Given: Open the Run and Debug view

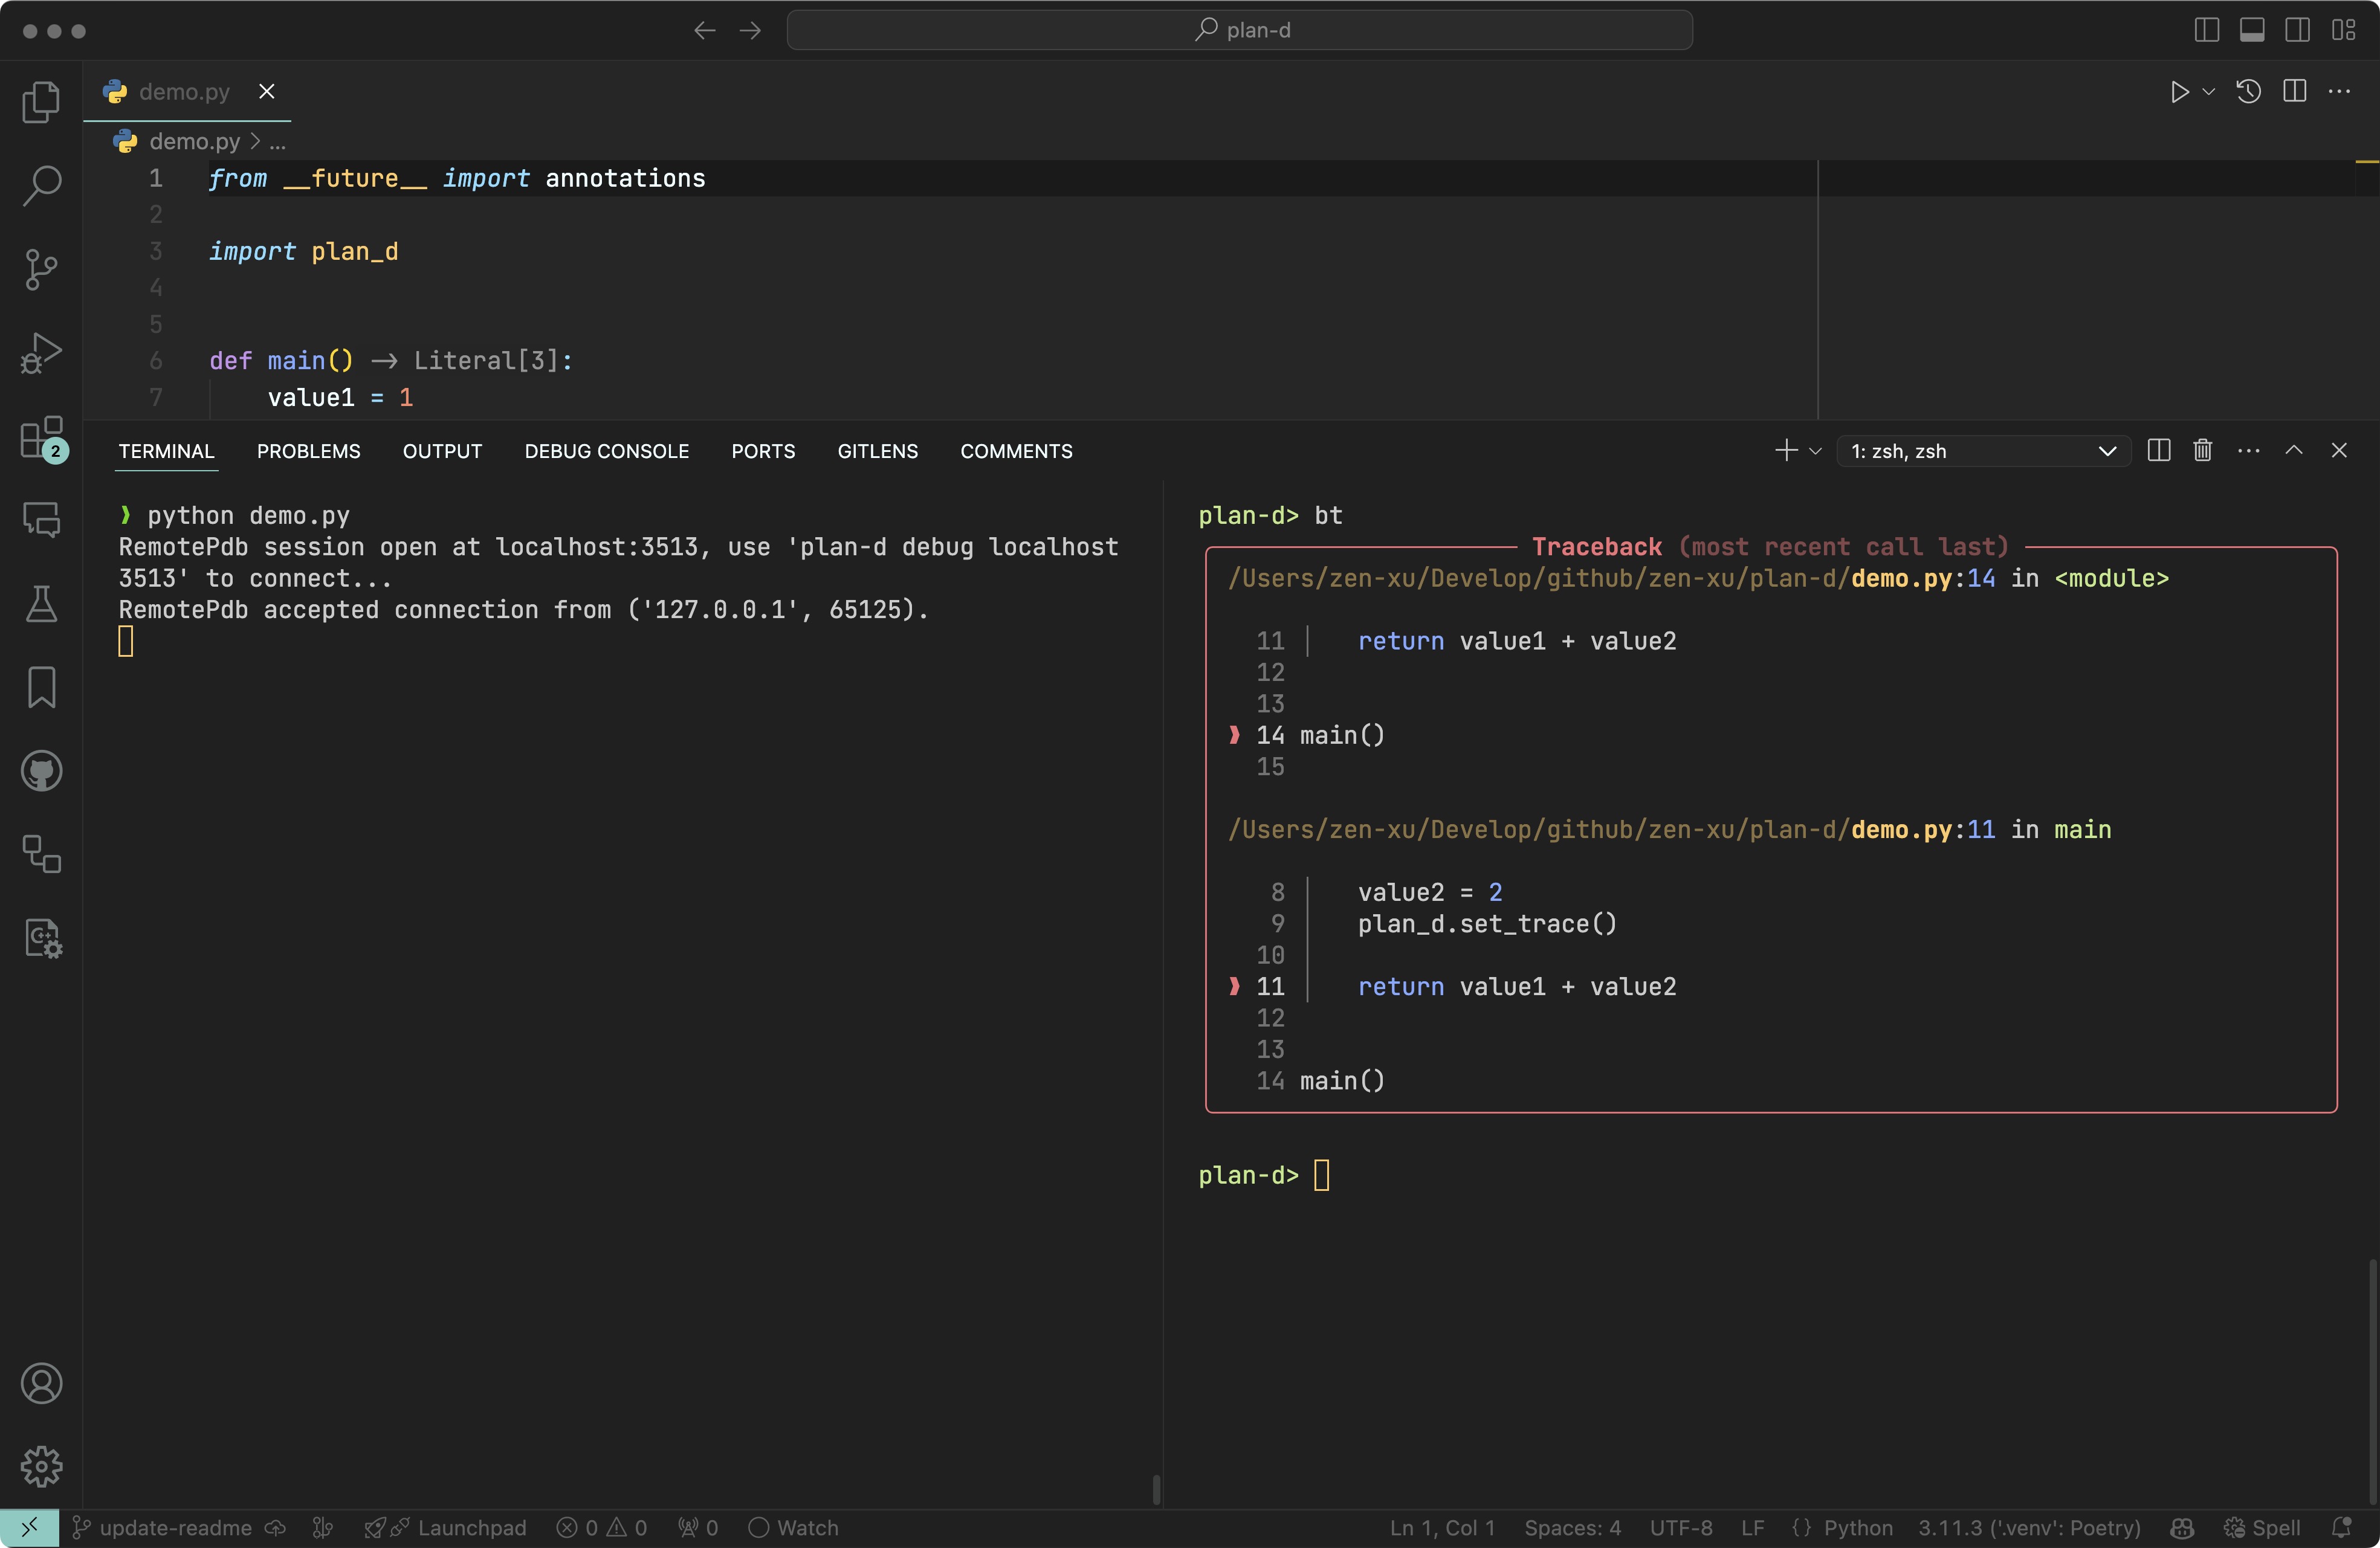Looking at the screenshot, I should coord(41,353).
